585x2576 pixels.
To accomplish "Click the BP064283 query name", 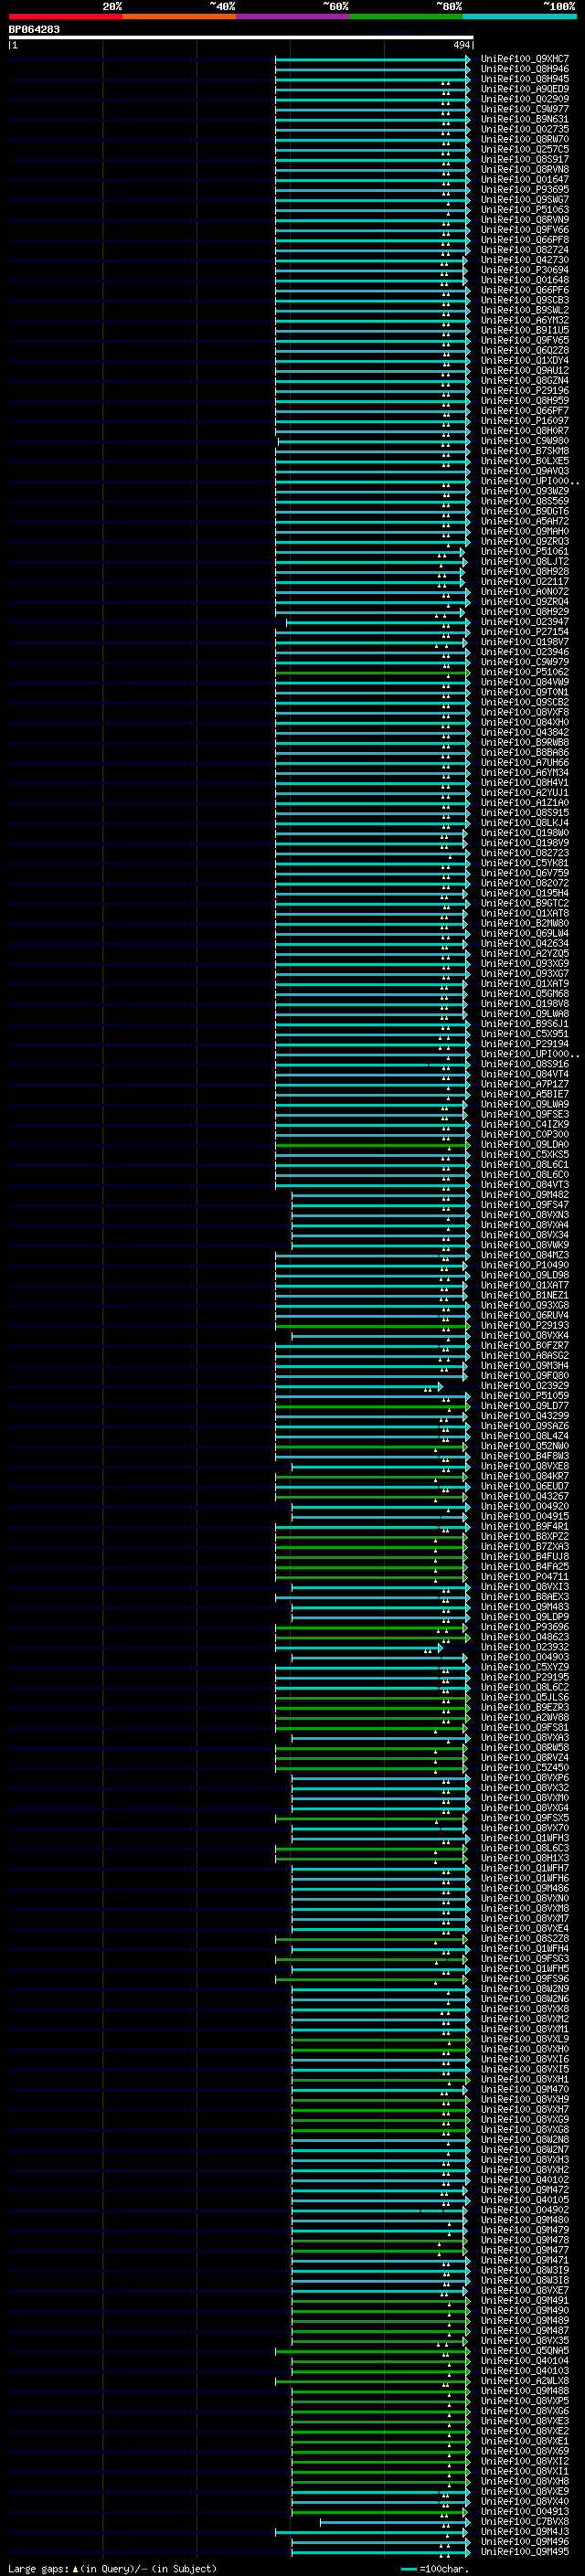I will tap(34, 29).
